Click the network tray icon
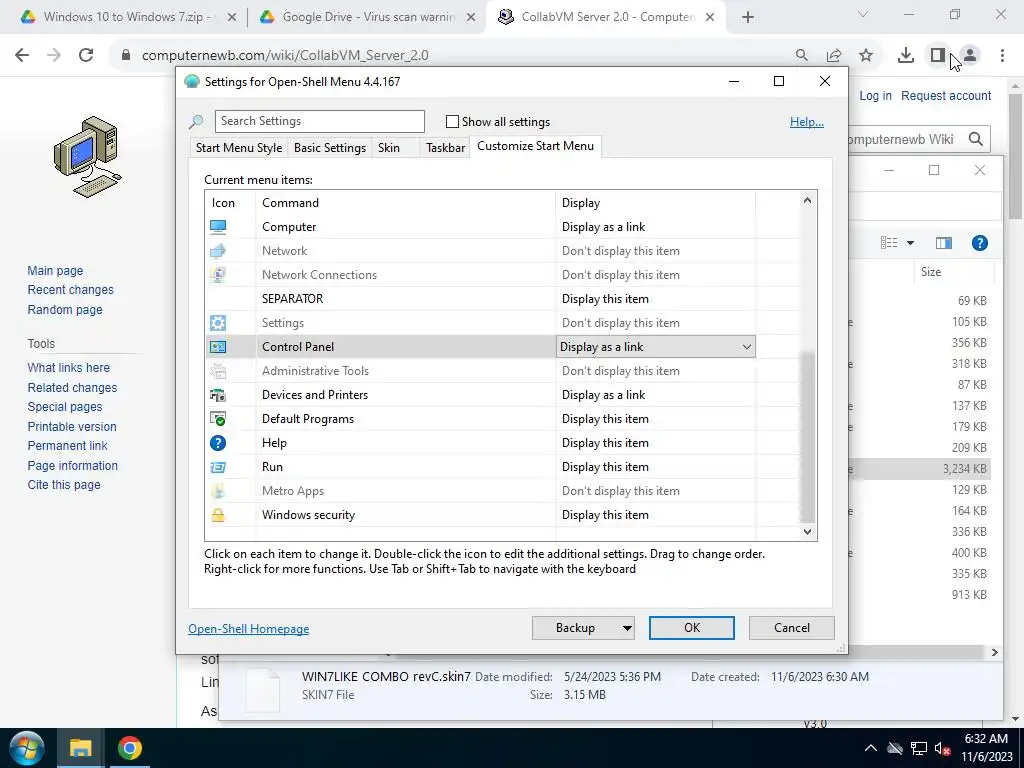1024x768 pixels. [919, 748]
